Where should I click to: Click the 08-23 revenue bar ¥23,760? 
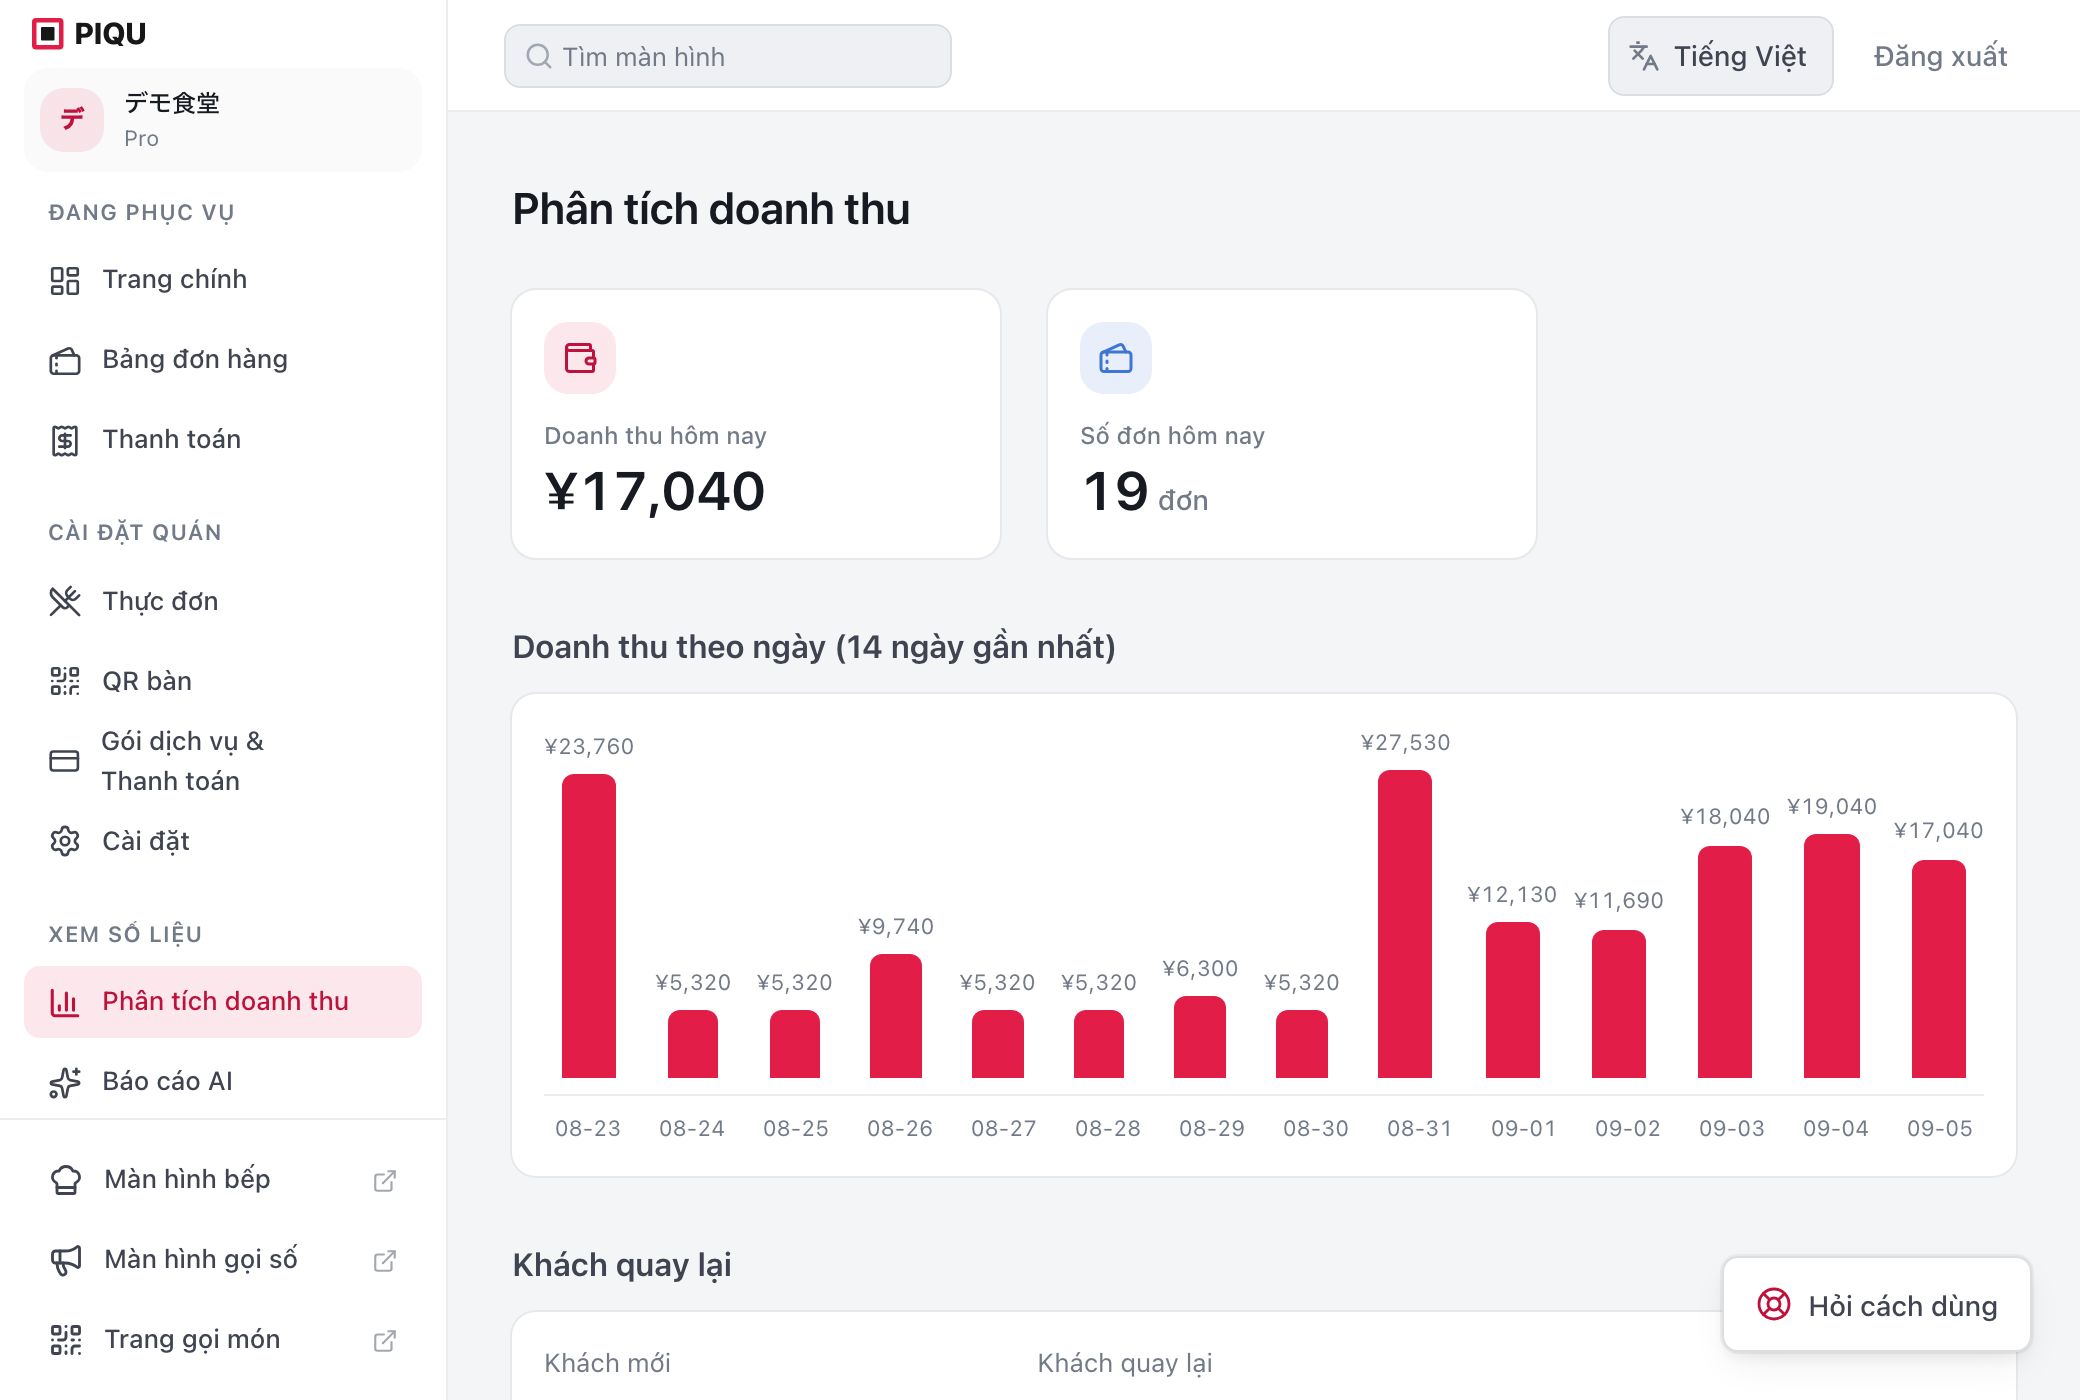[589, 926]
